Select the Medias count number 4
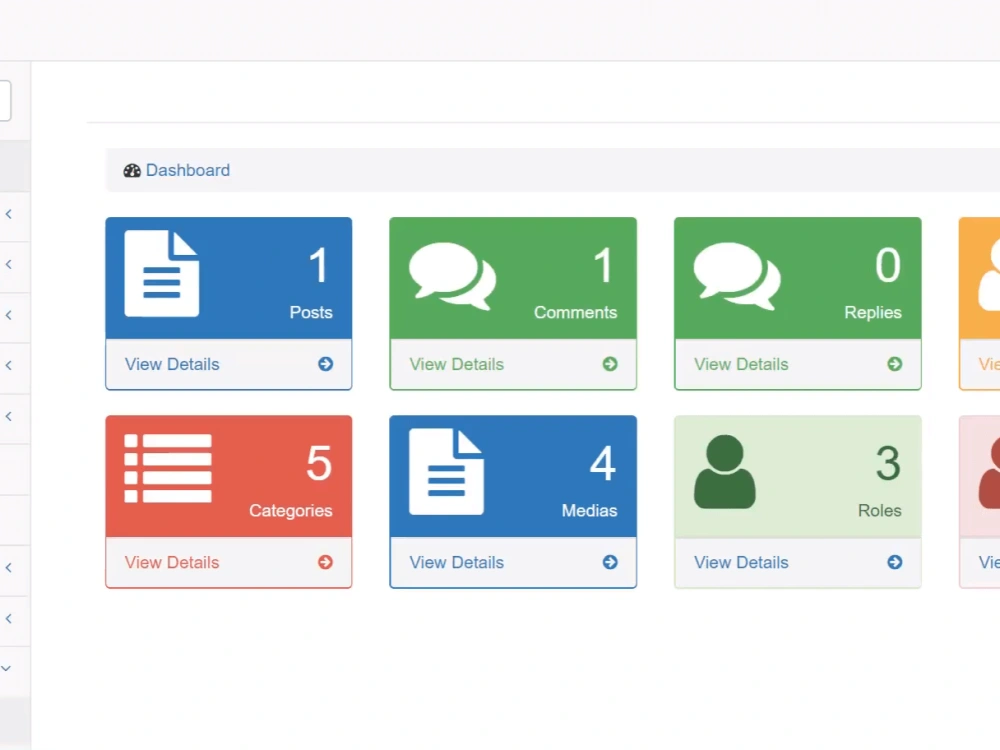The width and height of the screenshot is (1000, 750). [x=603, y=464]
